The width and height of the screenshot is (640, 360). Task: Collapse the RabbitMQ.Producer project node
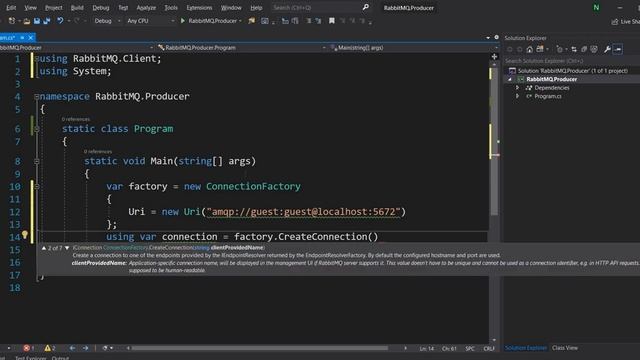(510, 80)
